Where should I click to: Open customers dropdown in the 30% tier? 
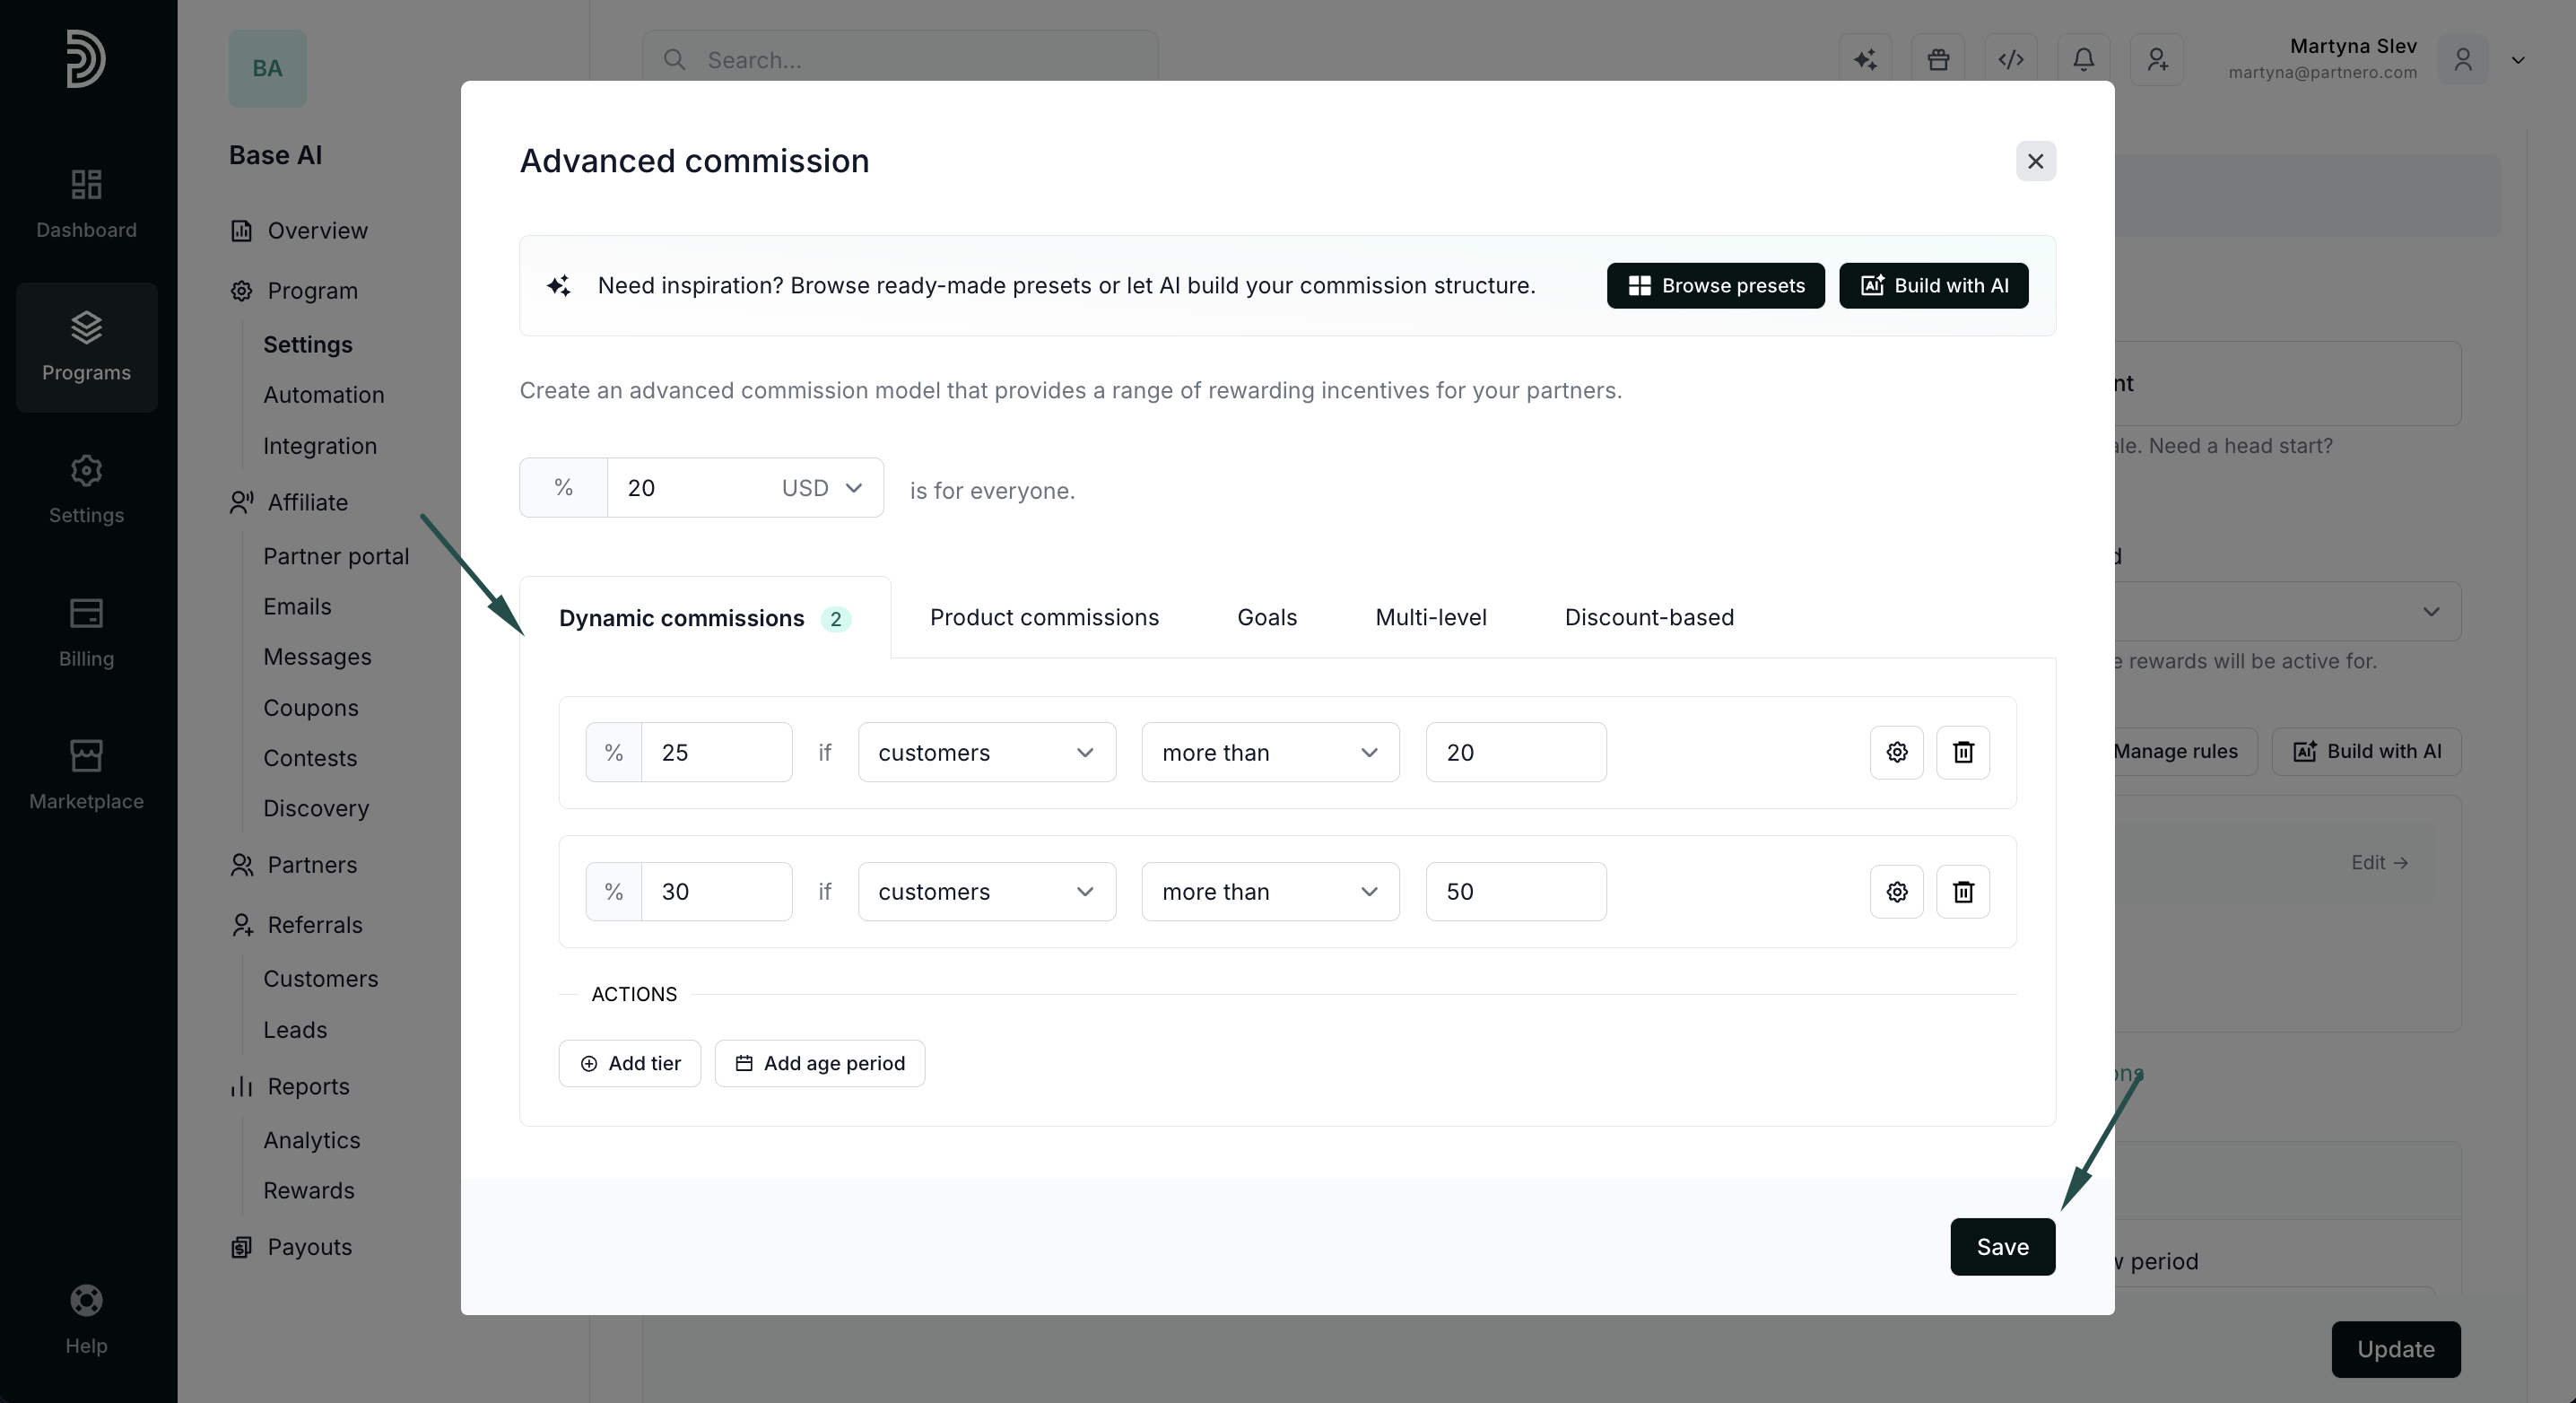point(986,891)
